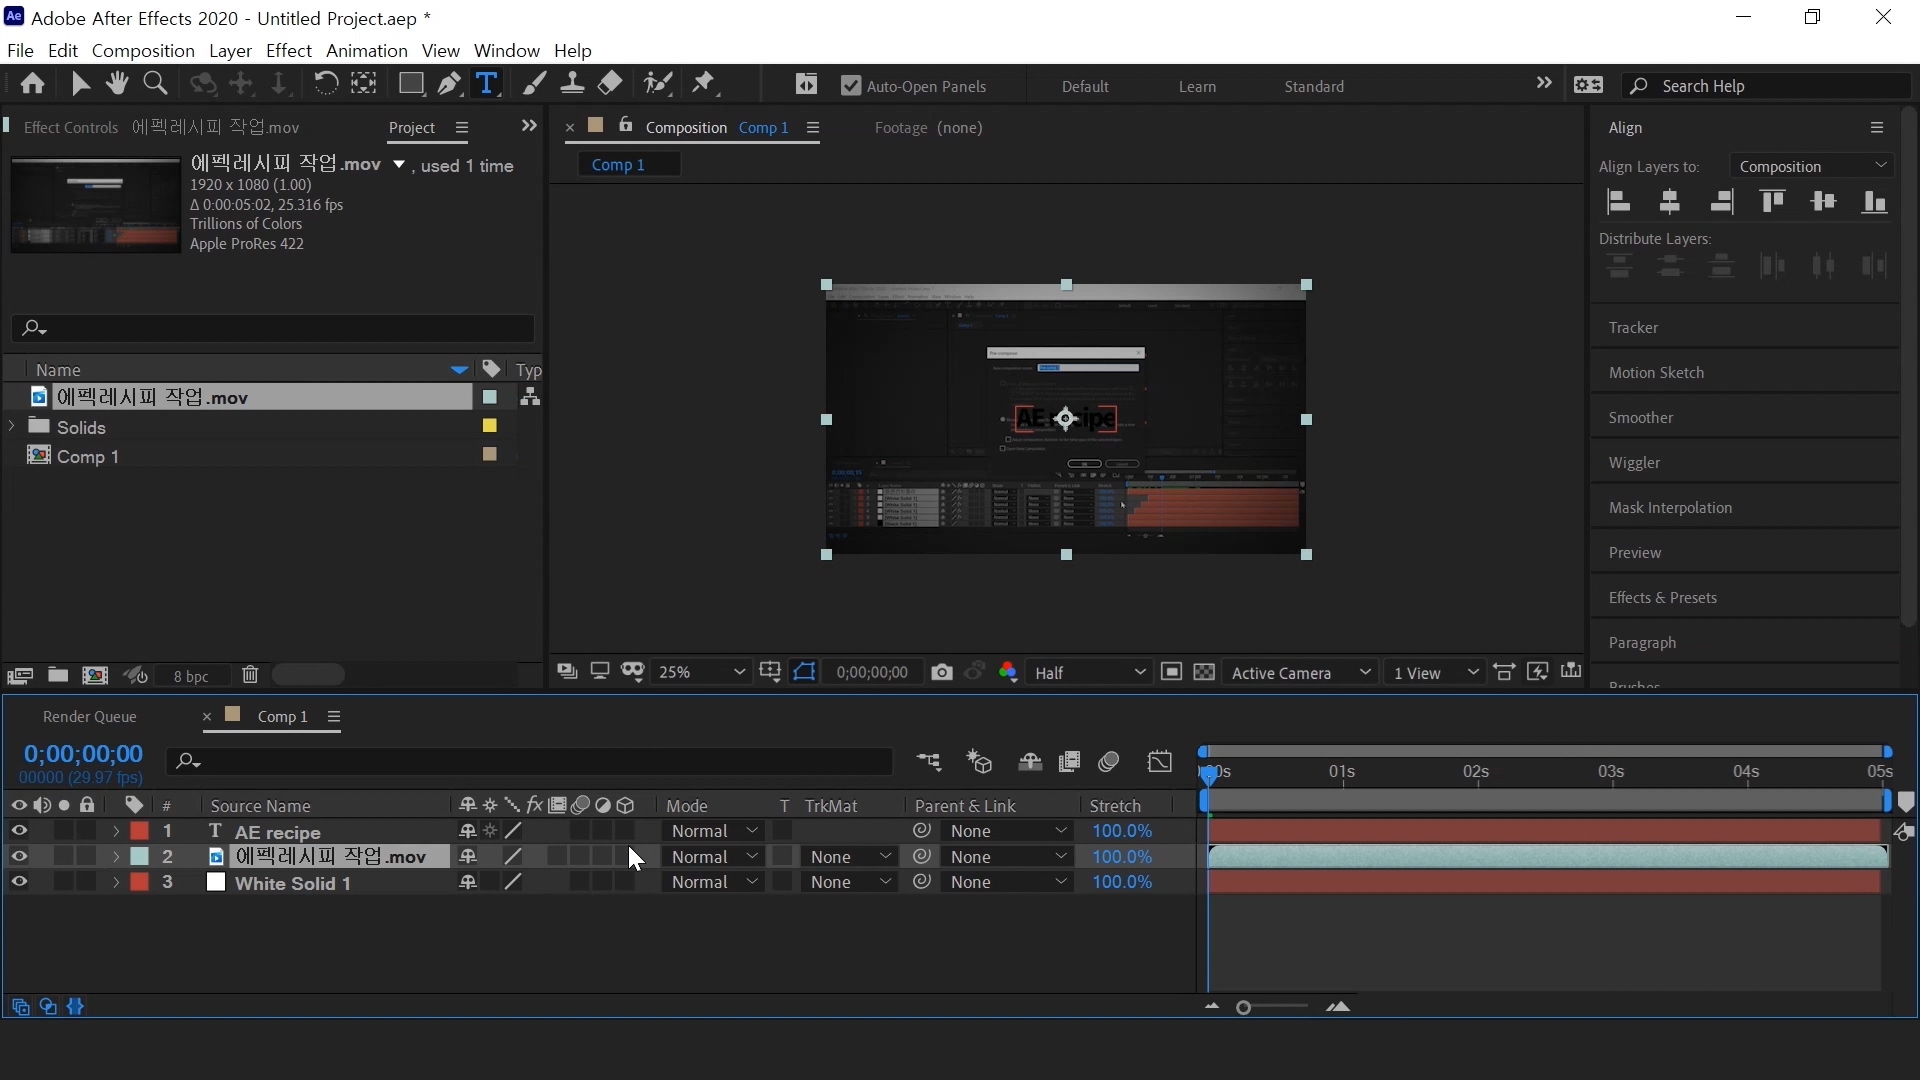Open the Effects & Presets panel
This screenshot has height=1080, width=1920.
[1662, 598]
